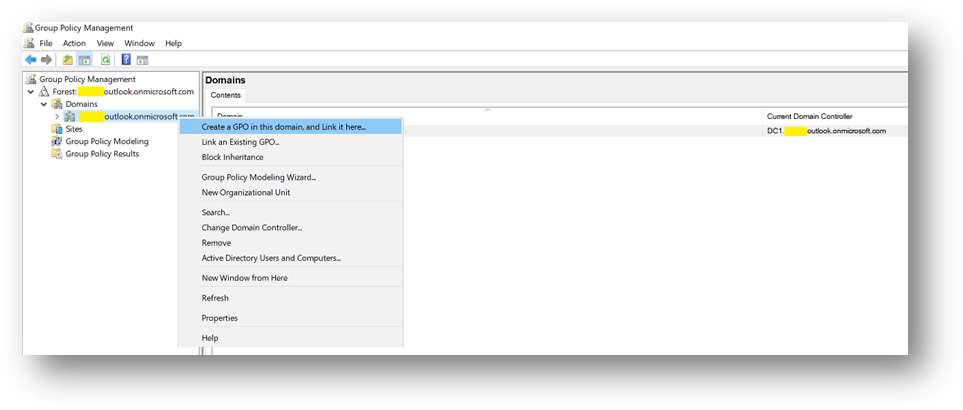Image resolution: width=963 pixels, height=410 pixels.
Task: Select the Domains label in the tree
Action: click(x=81, y=104)
